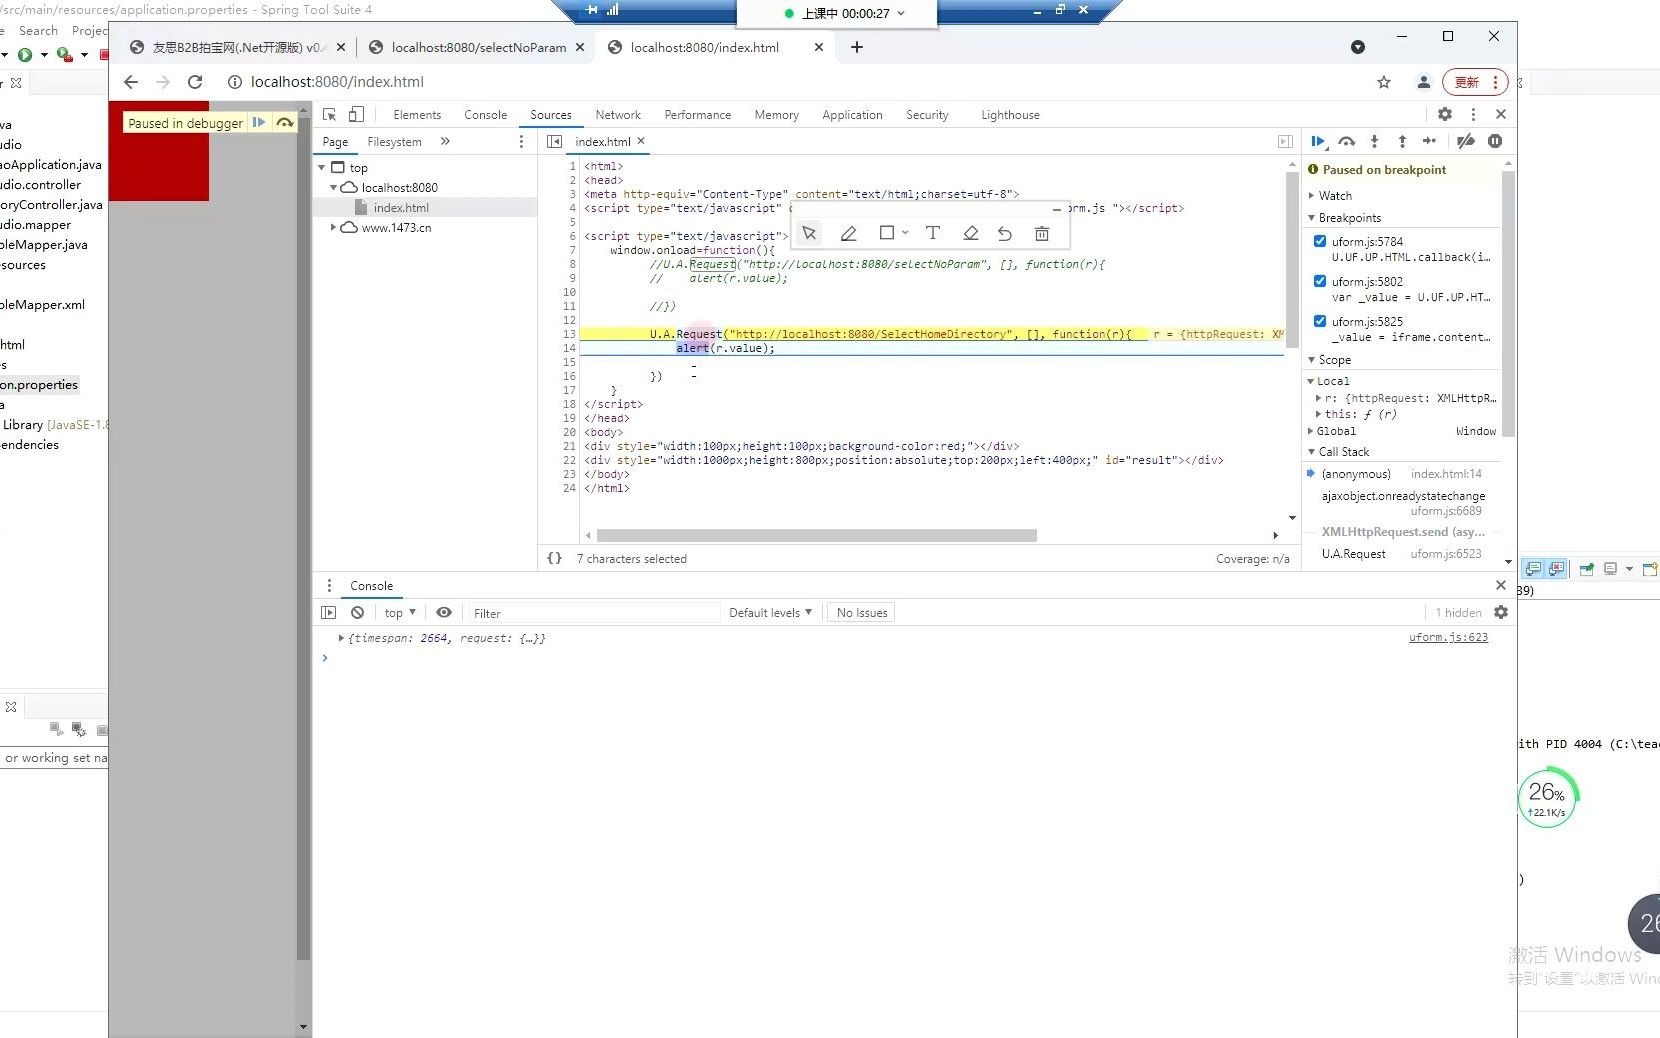Click the Step icon in debugger toolbar
This screenshot has height=1038, width=1660.
(x=1430, y=142)
